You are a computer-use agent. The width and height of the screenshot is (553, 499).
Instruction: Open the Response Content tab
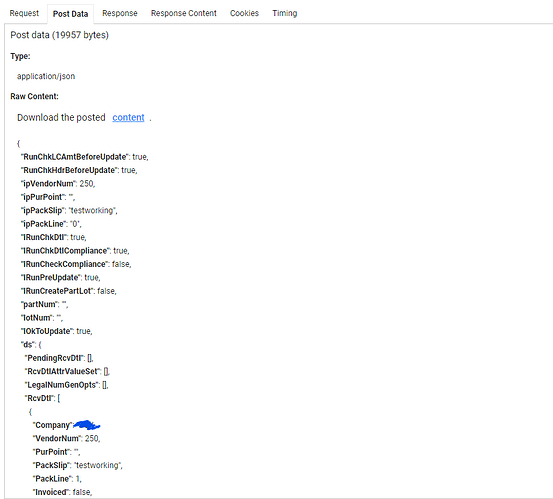183,13
